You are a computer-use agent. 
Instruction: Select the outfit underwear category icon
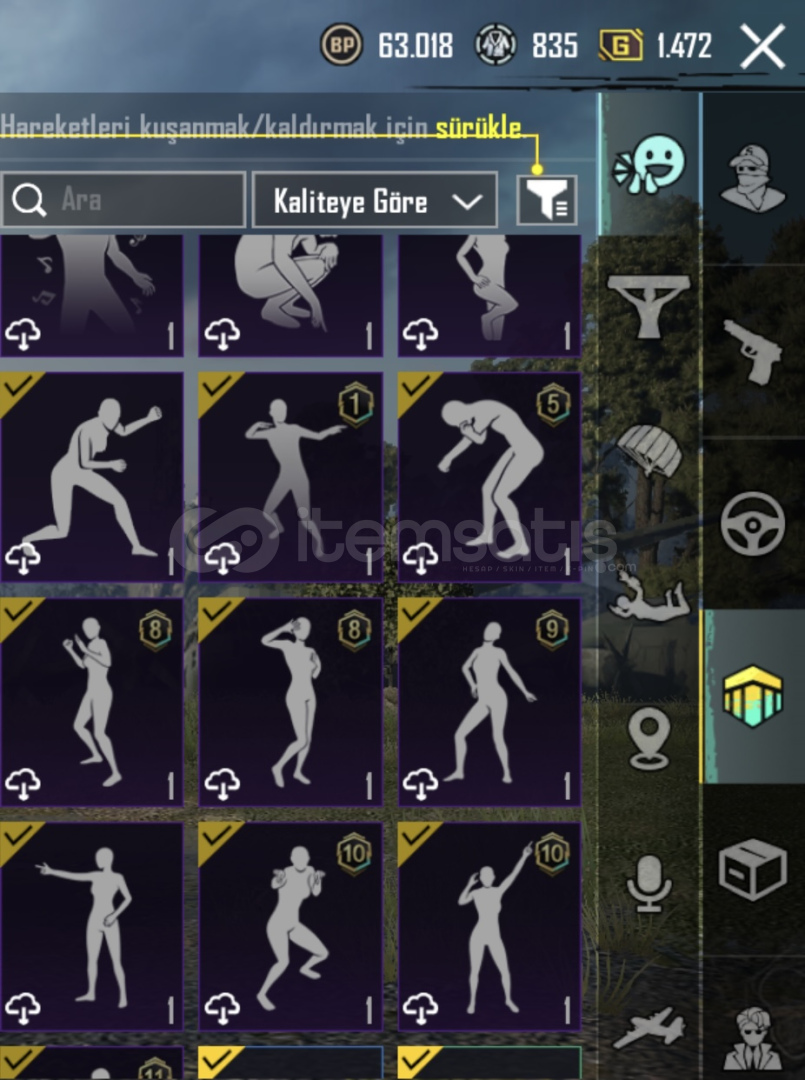click(x=648, y=307)
